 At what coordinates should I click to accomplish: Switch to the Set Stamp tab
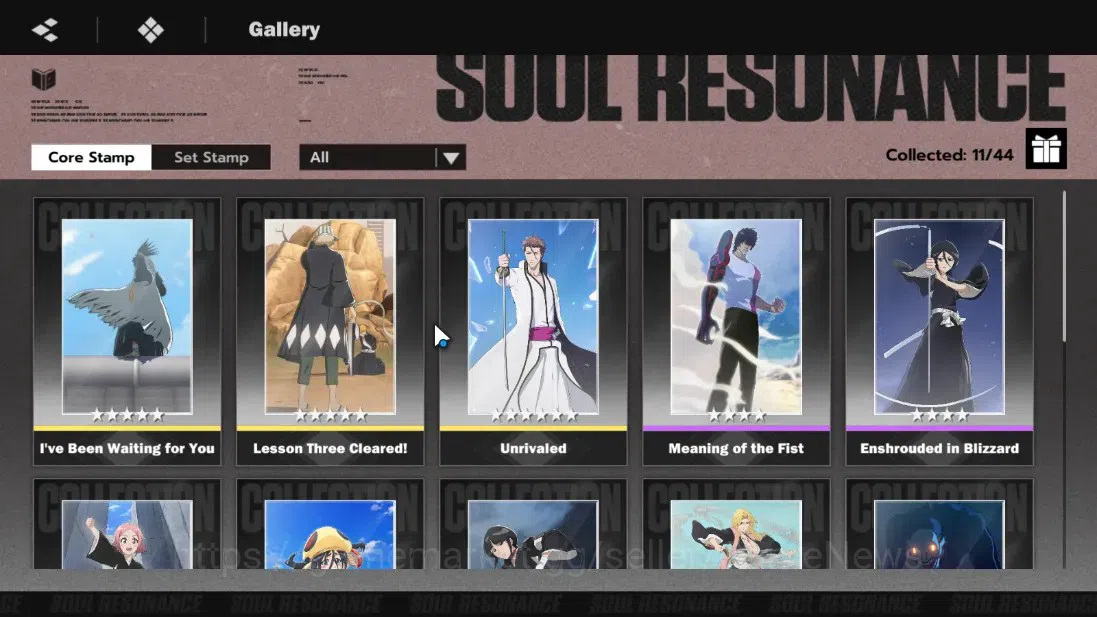pyautogui.click(x=211, y=157)
